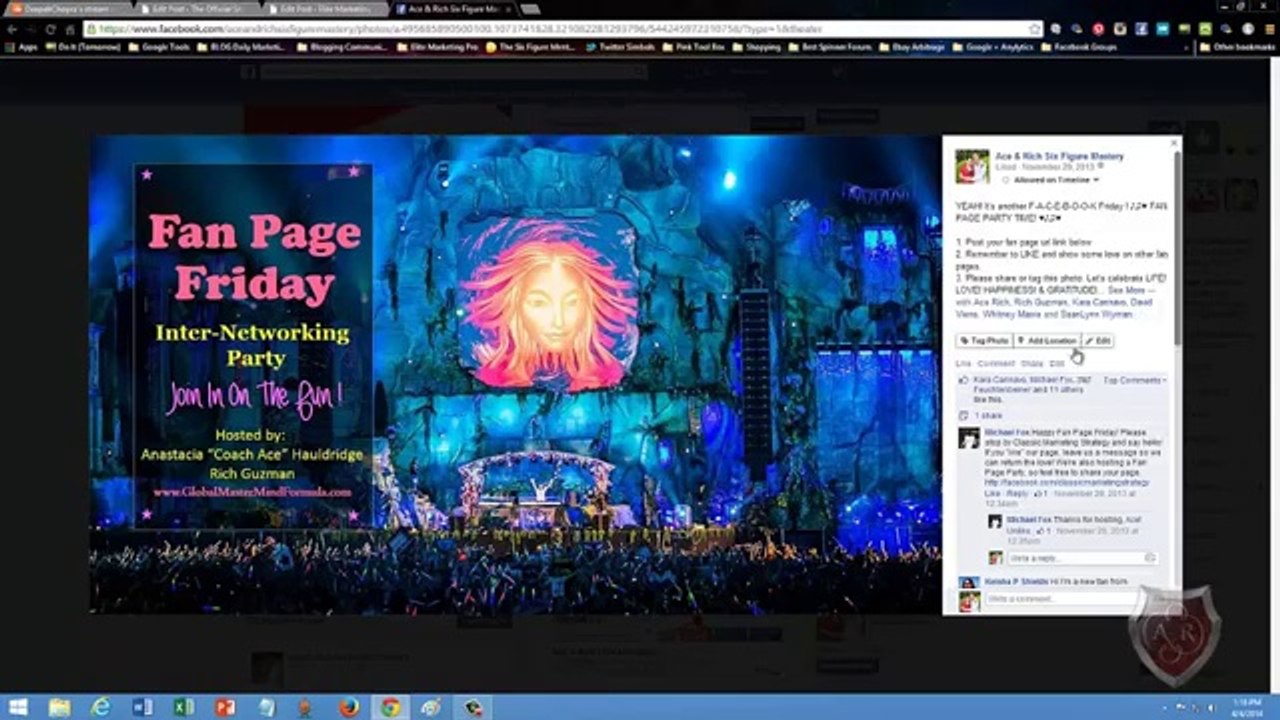This screenshot has width=1280, height=720.
Task: Click the Share link under the photo post
Action: pos(1031,363)
